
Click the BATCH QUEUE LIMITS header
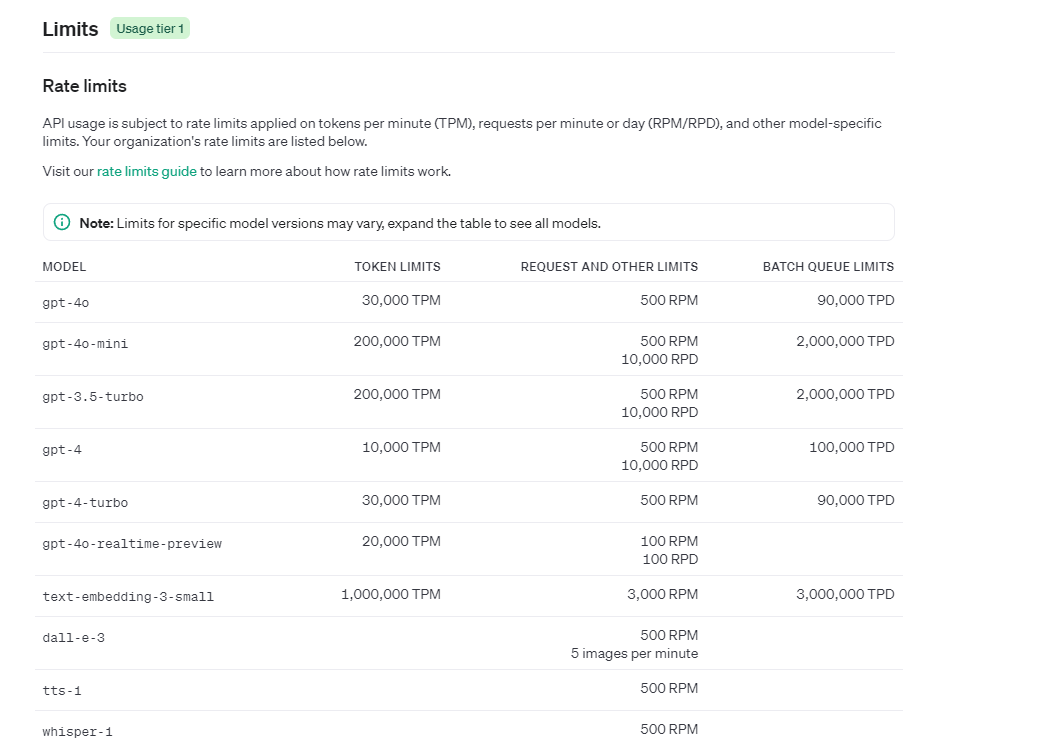(828, 267)
